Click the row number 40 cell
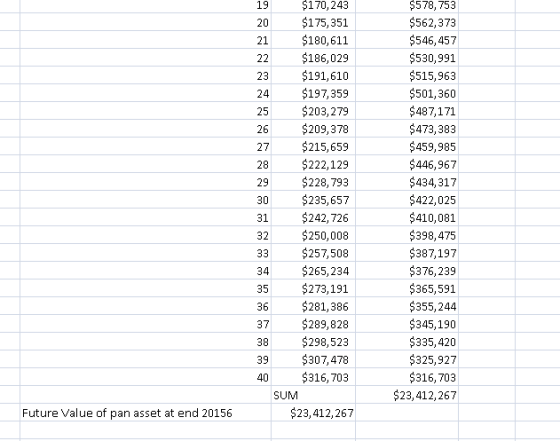This screenshot has width=560, height=441. (146, 377)
